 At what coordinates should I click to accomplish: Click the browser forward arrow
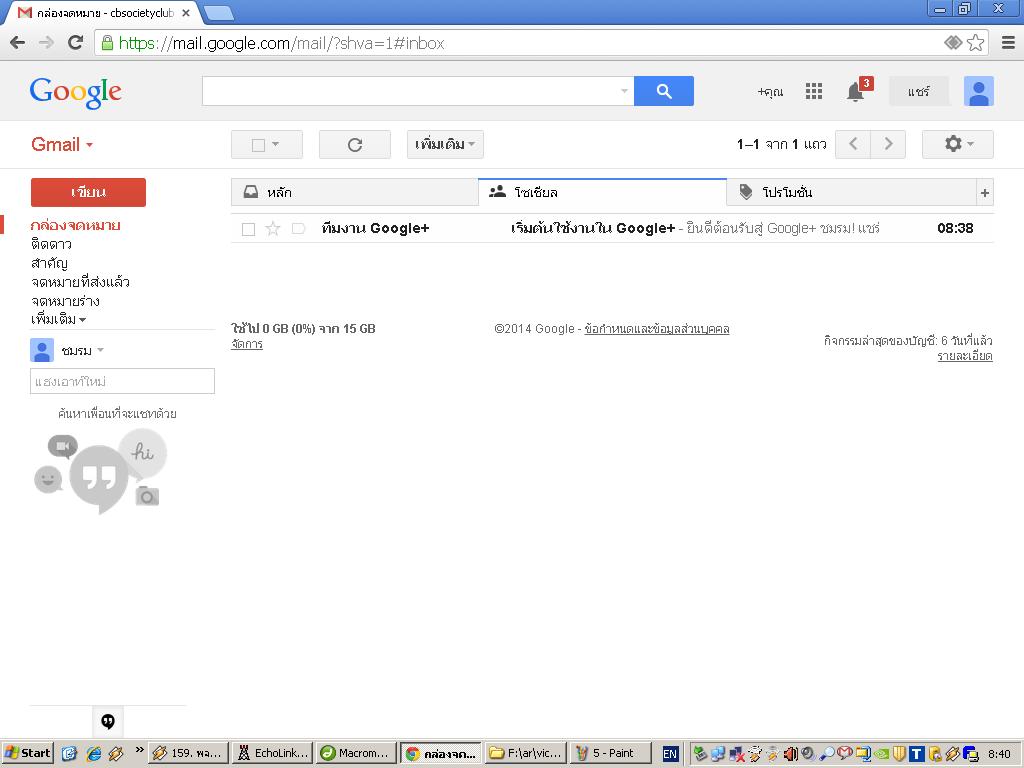46,43
